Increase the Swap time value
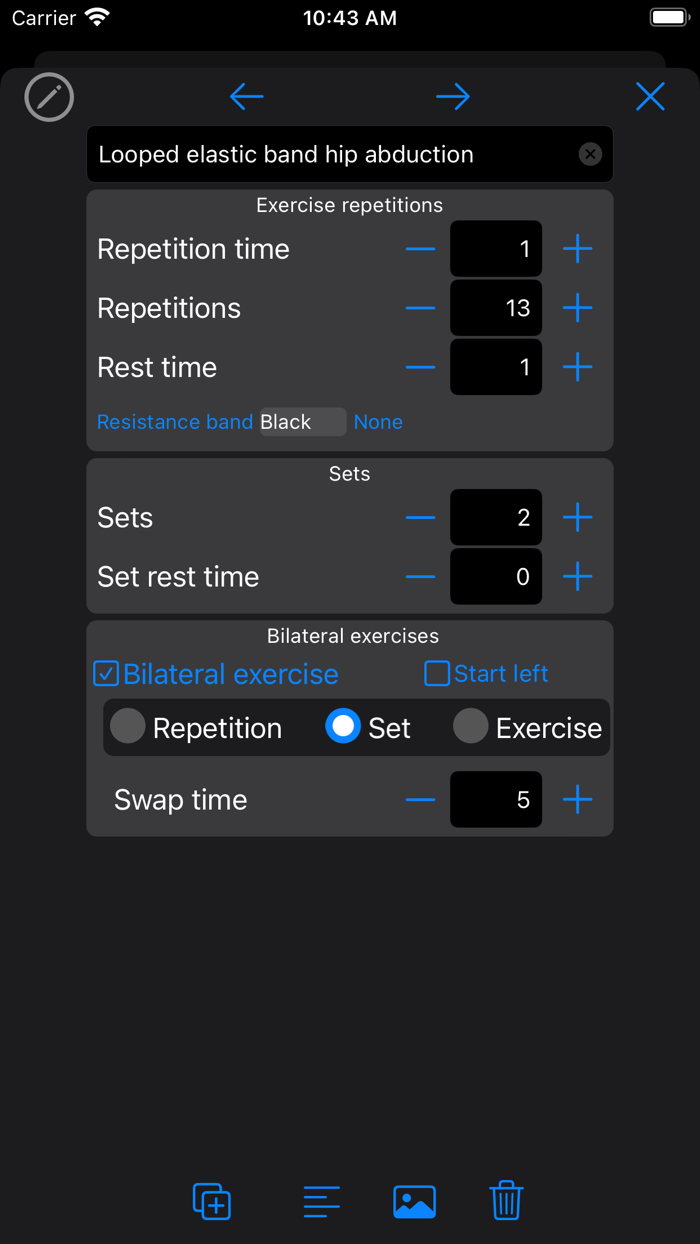This screenshot has width=700, height=1244. [577, 799]
